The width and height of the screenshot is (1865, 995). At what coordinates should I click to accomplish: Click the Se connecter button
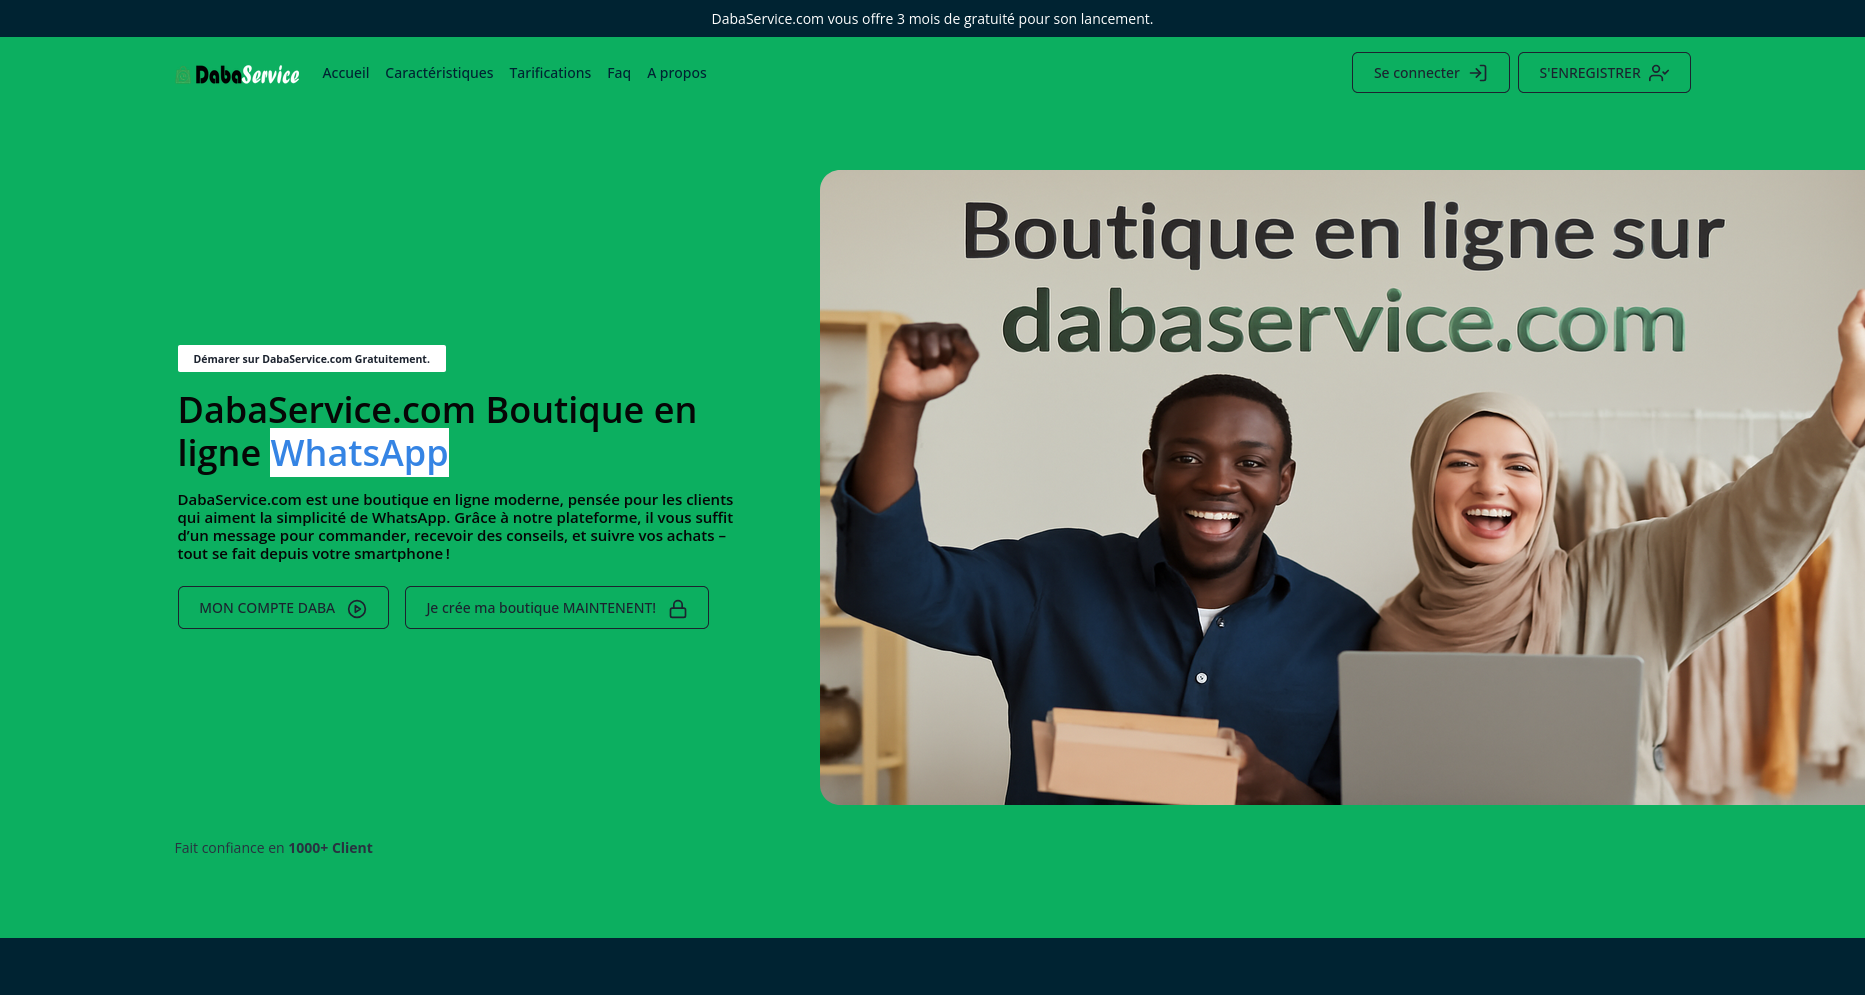[1431, 73]
